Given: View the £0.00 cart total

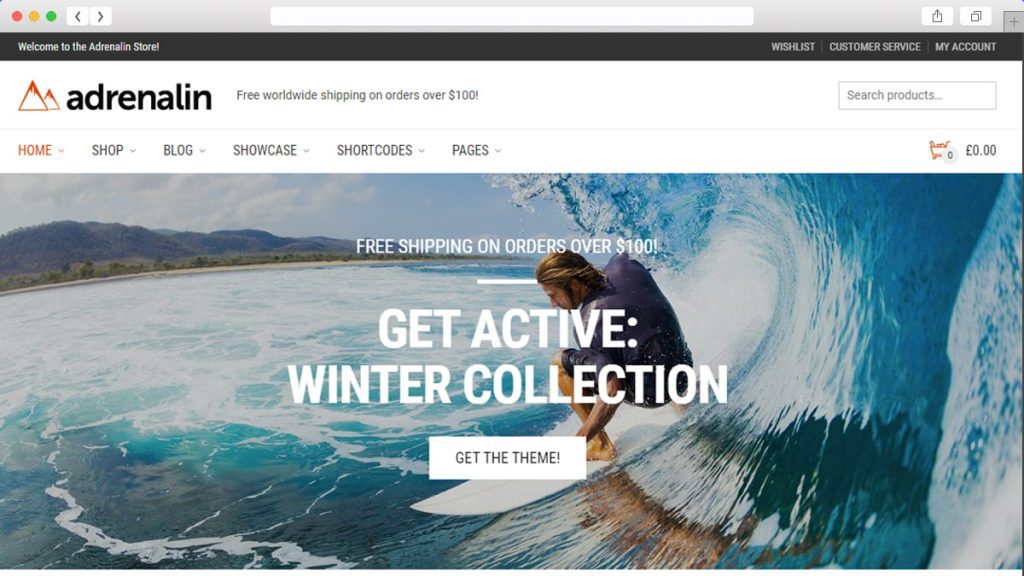Looking at the screenshot, I should (980, 150).
